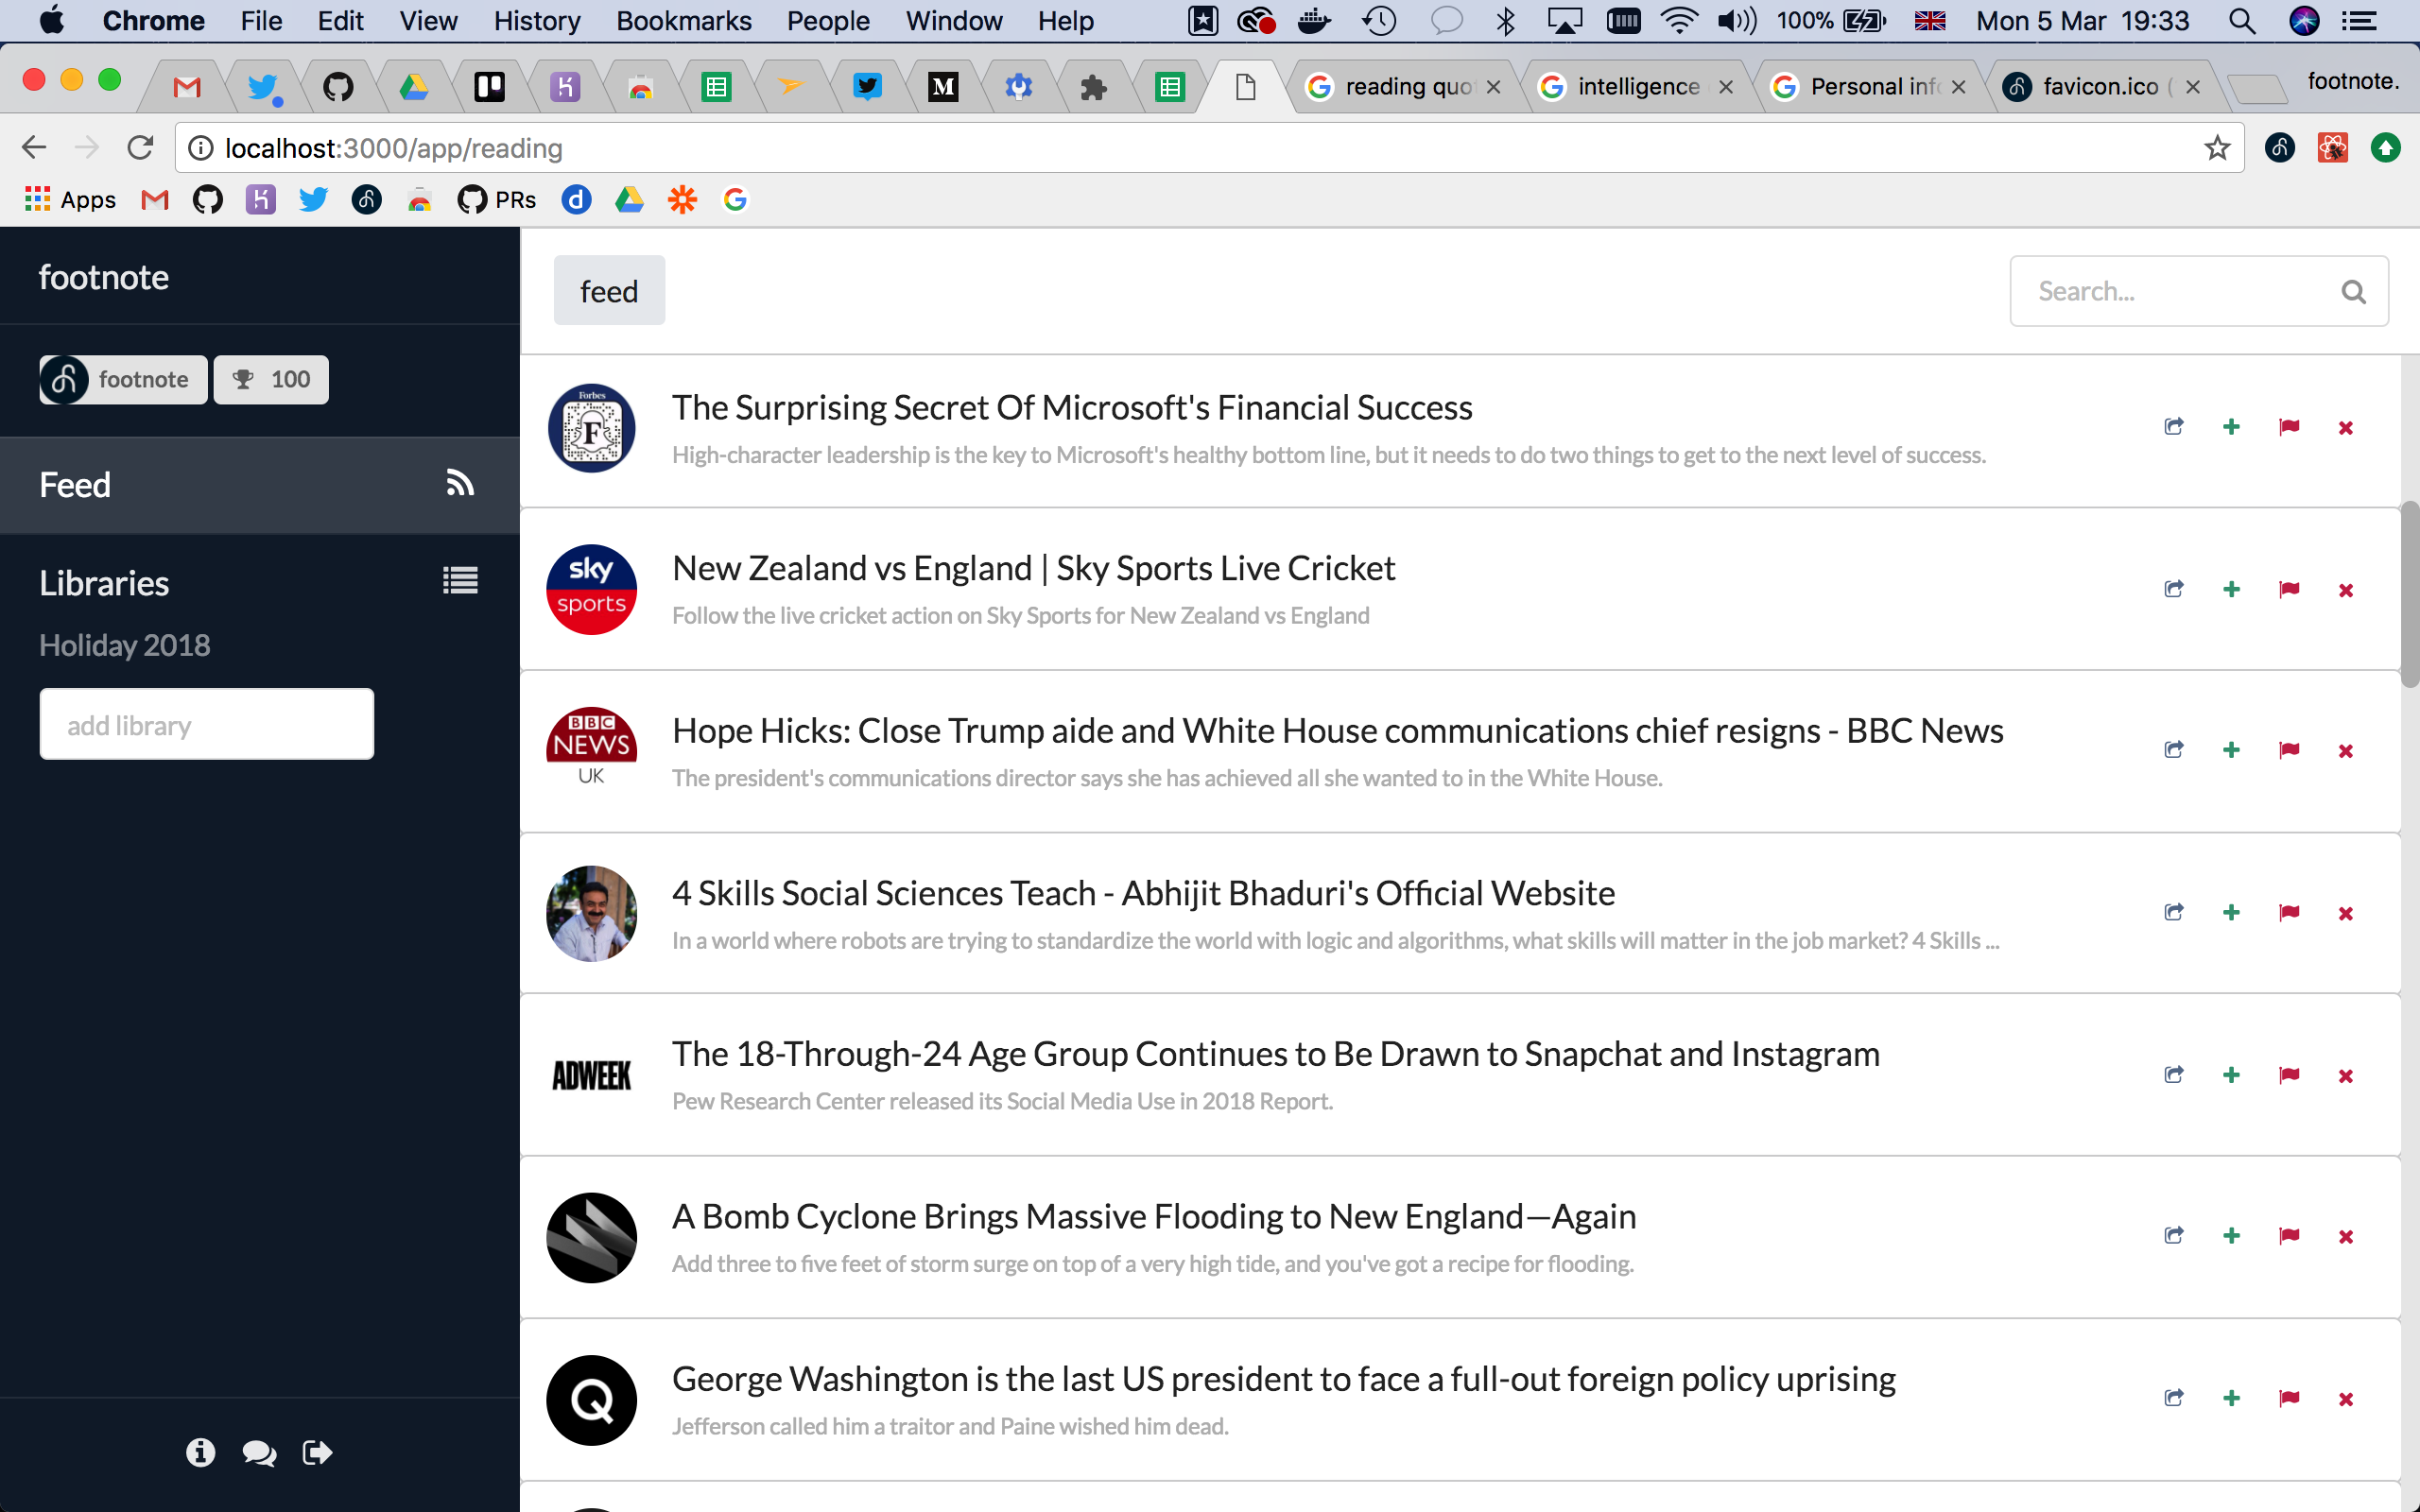
Task: Switch to the favicon.ico tab
Action: [2100, 87]
